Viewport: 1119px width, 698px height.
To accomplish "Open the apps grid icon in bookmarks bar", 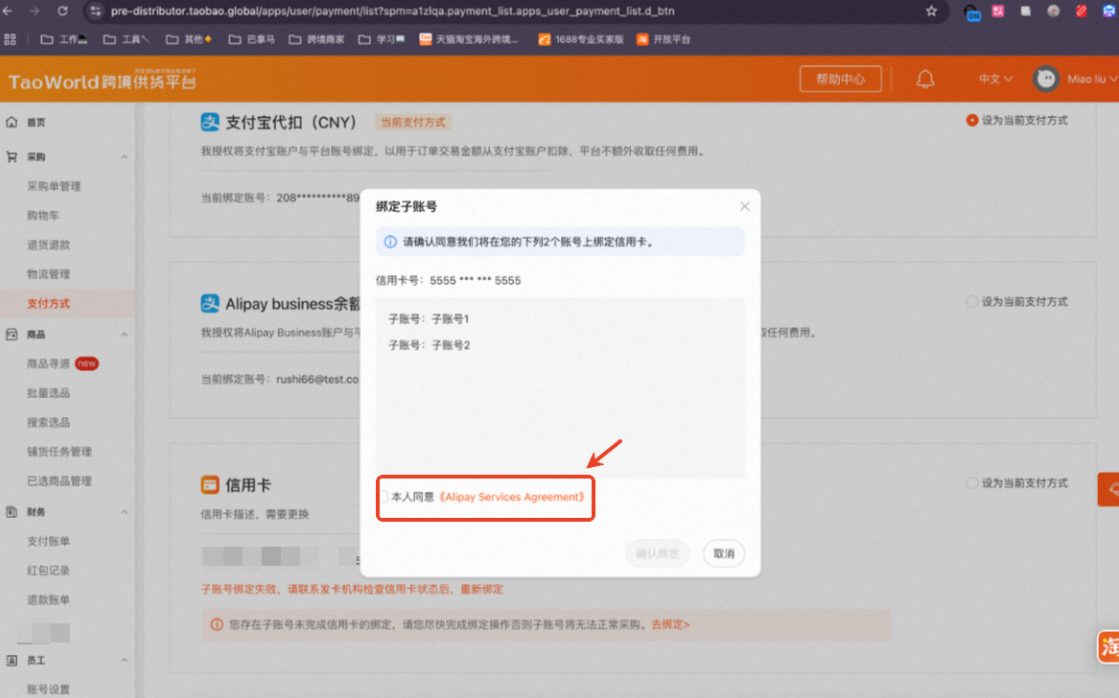I will (10, 39).
